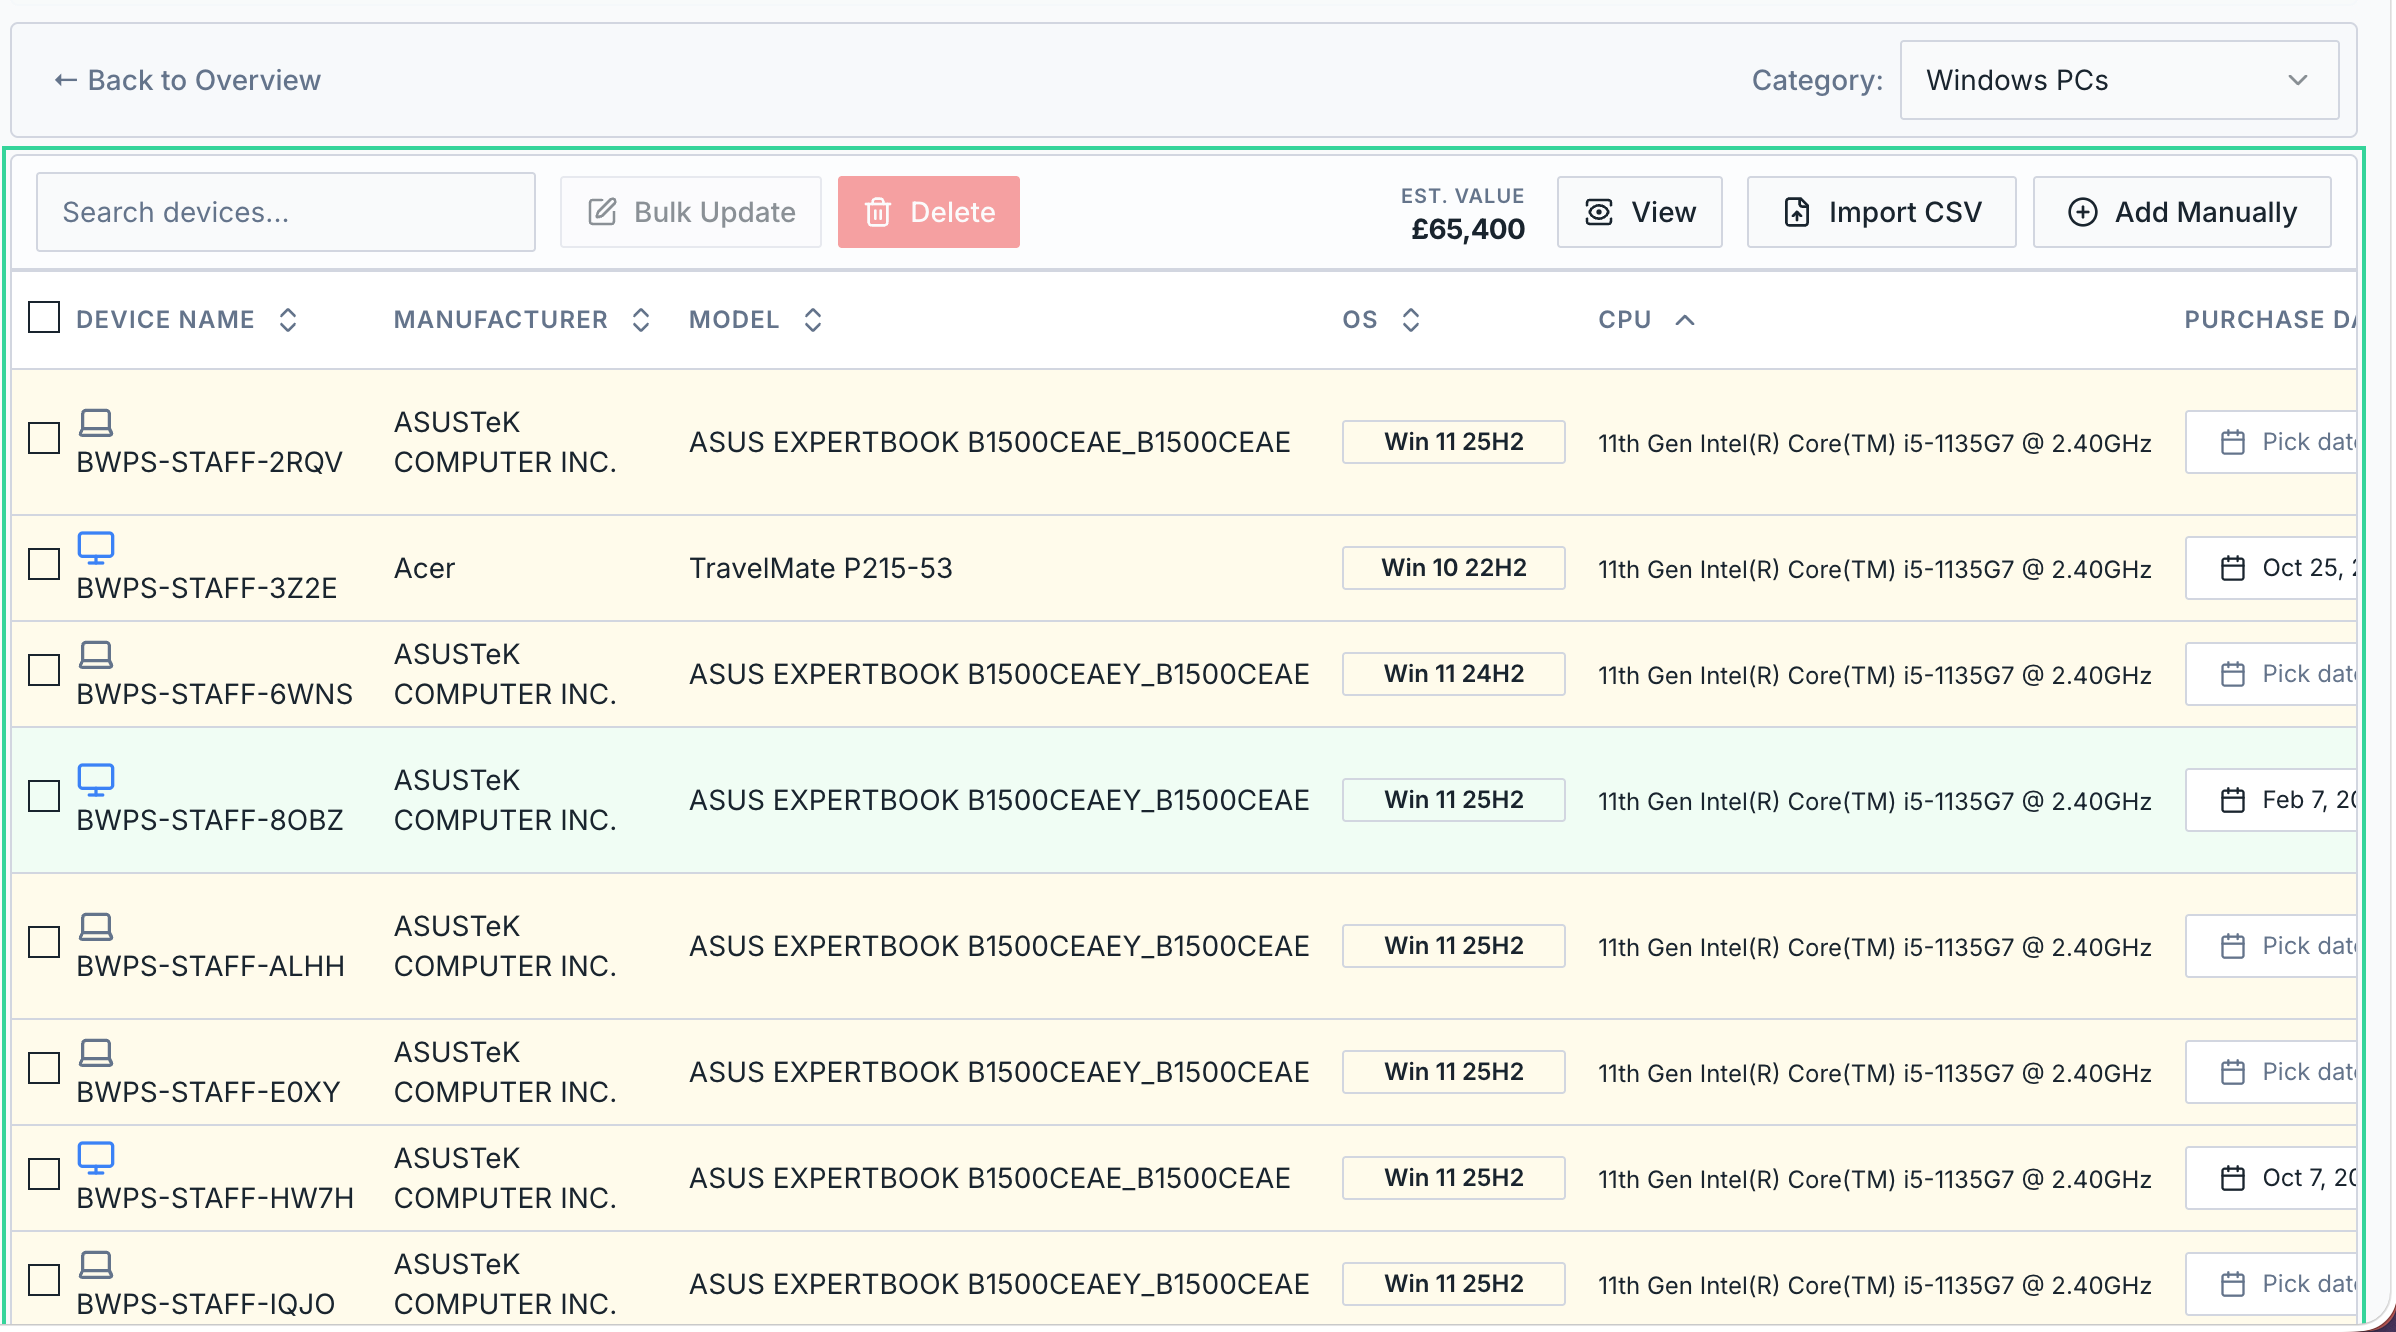Viewport: 2396px width, 1332px height.
Task: Enable the checkbox for BWPS-STAFF-IQJO
Action: (x=44, y=1280)
